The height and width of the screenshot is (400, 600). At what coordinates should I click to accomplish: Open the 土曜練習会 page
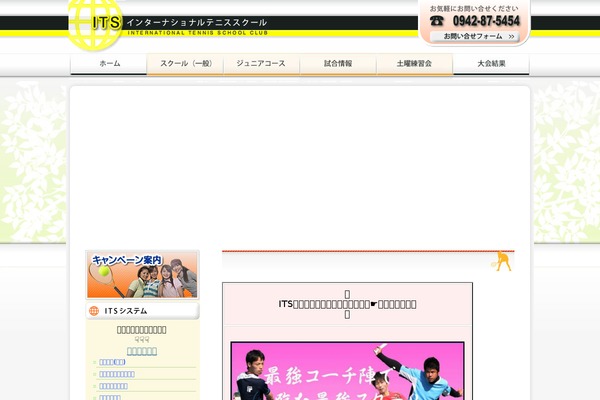(414, 64)
